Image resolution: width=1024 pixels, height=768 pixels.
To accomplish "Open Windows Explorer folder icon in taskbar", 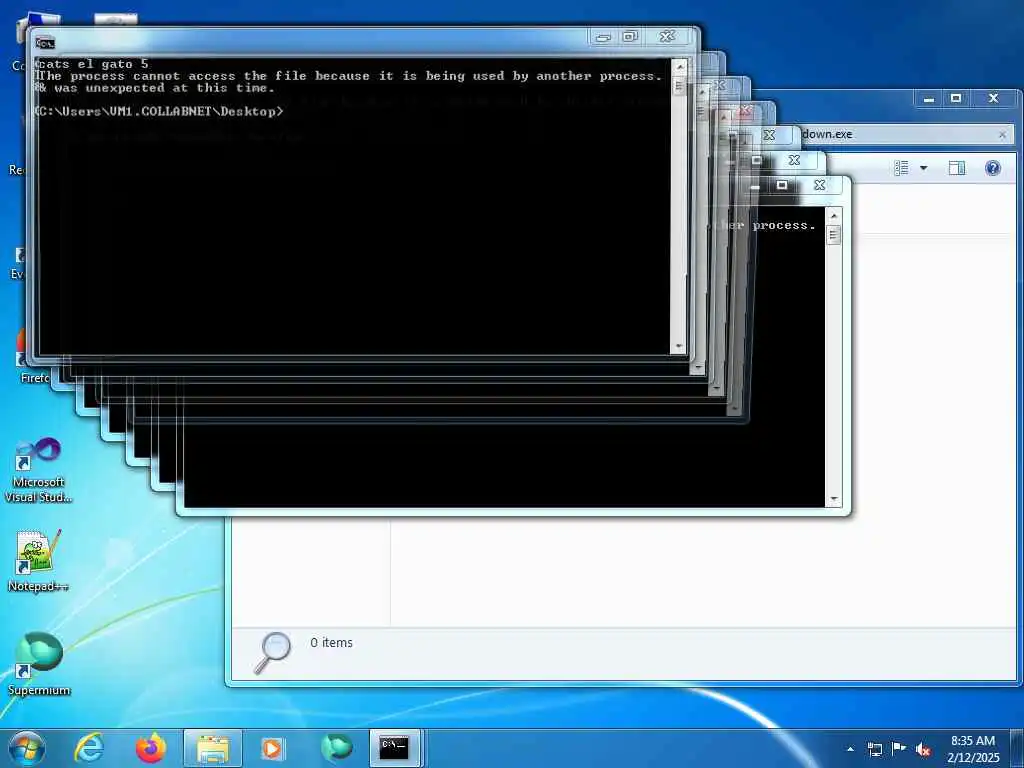I will tap(213, 748).
